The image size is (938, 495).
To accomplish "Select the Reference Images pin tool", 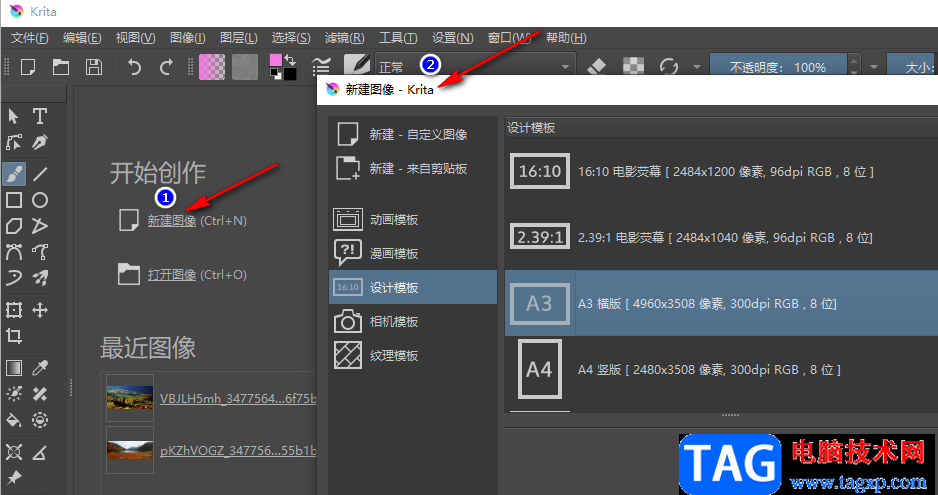I will (x=14, y=478).
